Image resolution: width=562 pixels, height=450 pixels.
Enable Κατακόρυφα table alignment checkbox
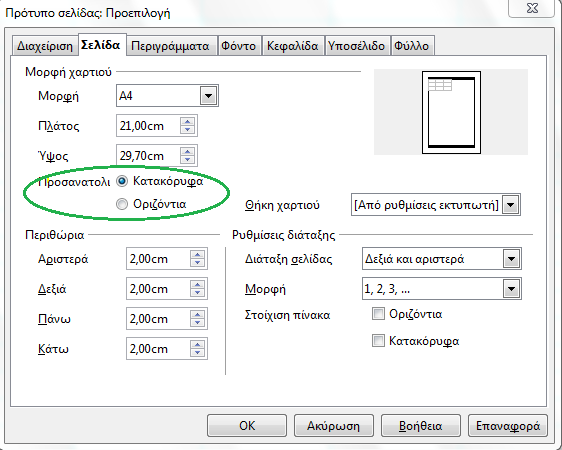coord(378,340)
